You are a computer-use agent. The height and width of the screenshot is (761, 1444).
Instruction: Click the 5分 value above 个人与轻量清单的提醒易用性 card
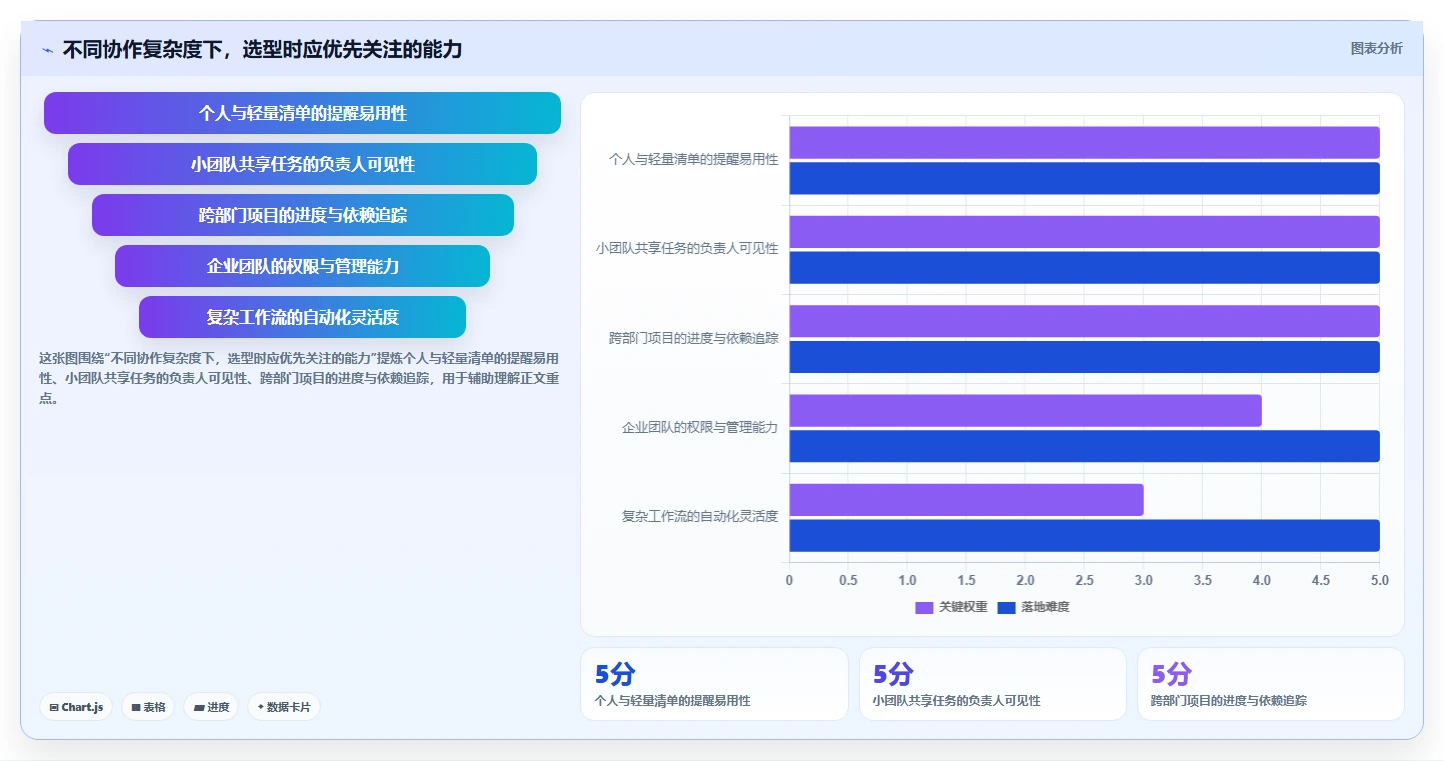click(x=615, y=674)
